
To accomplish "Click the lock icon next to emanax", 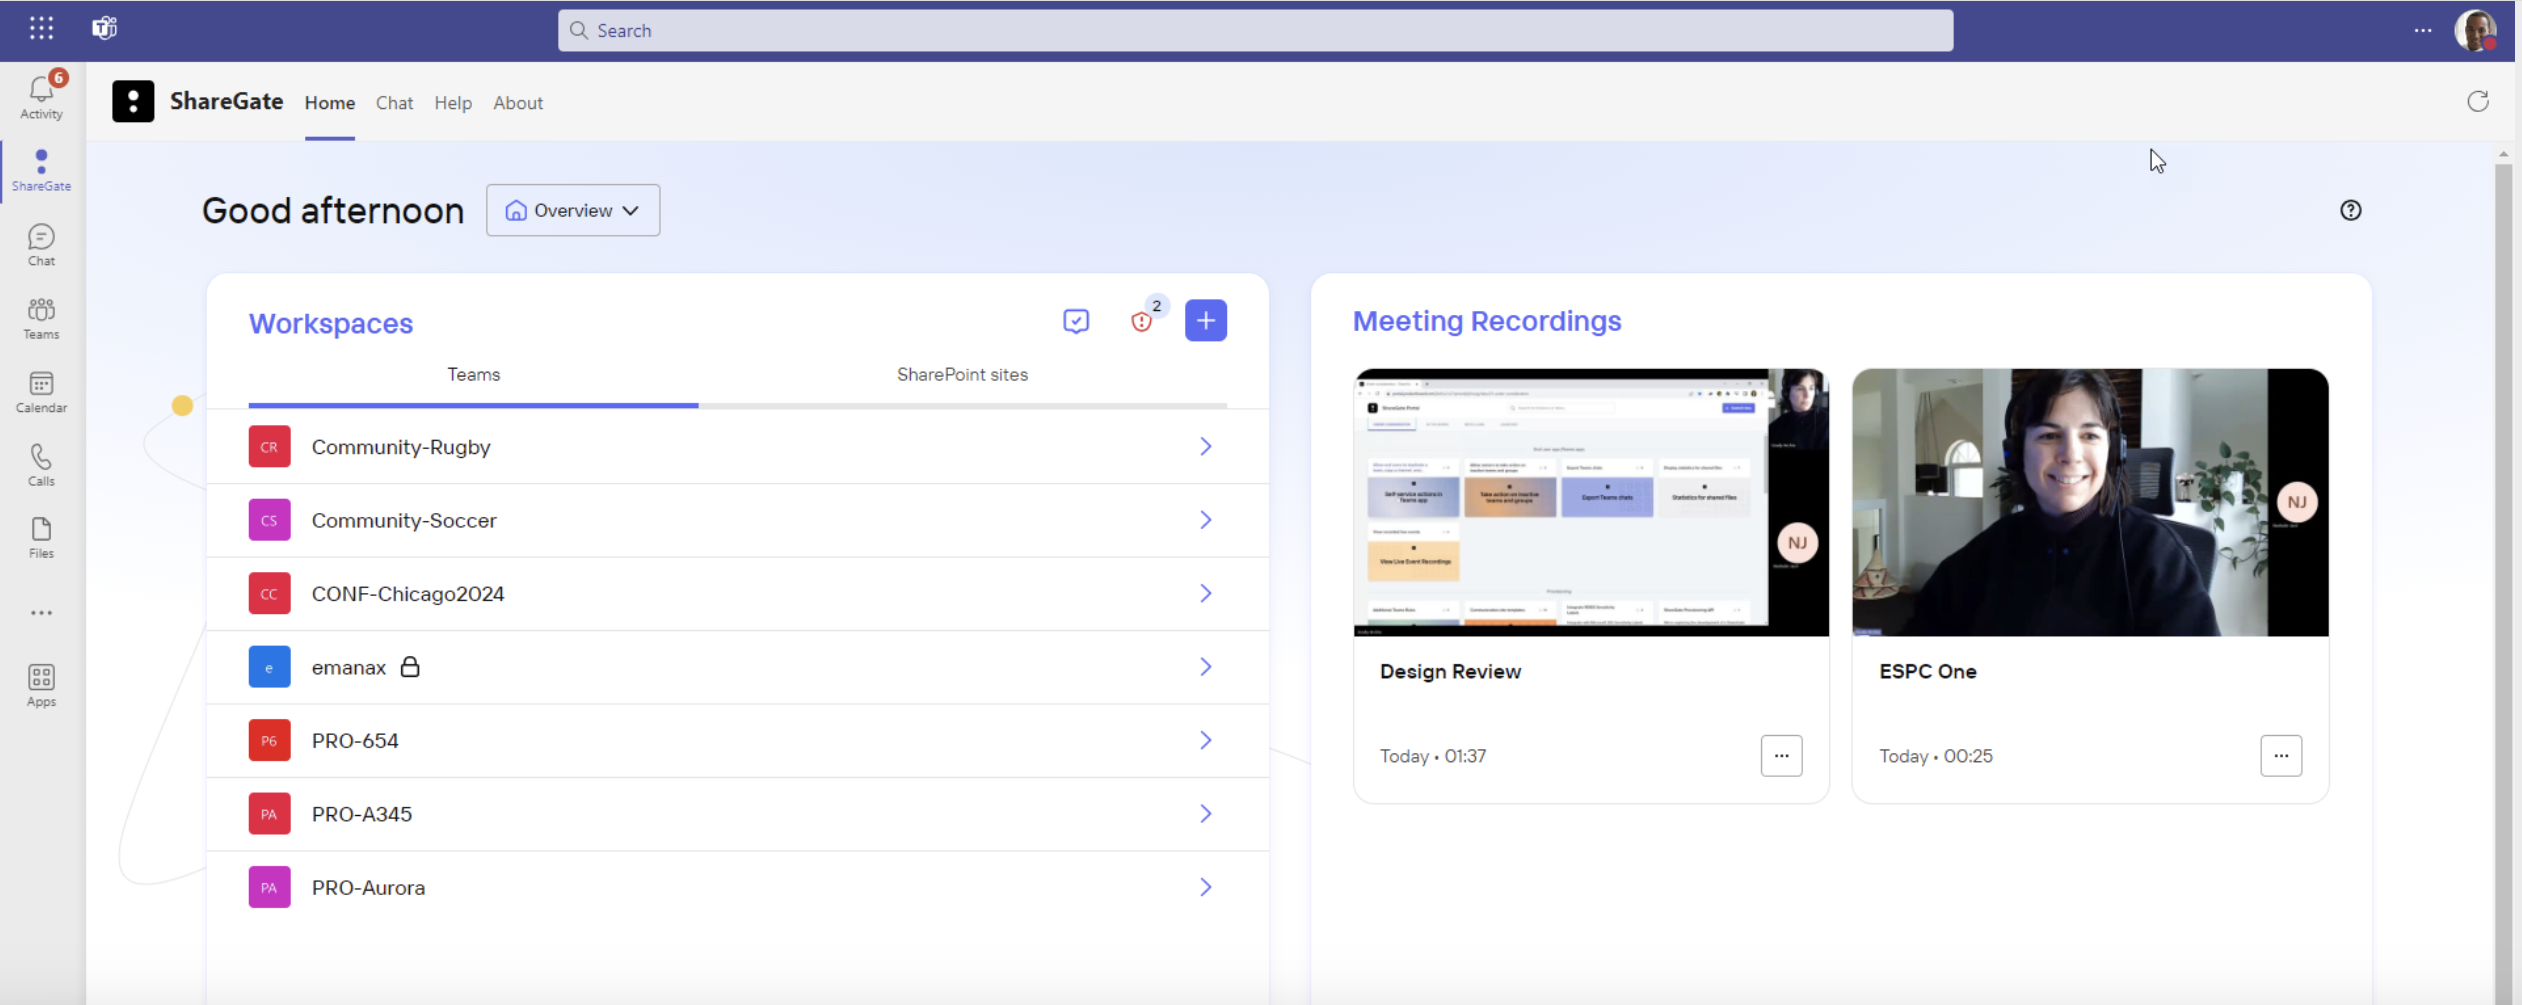I will [x=410, y=667].
